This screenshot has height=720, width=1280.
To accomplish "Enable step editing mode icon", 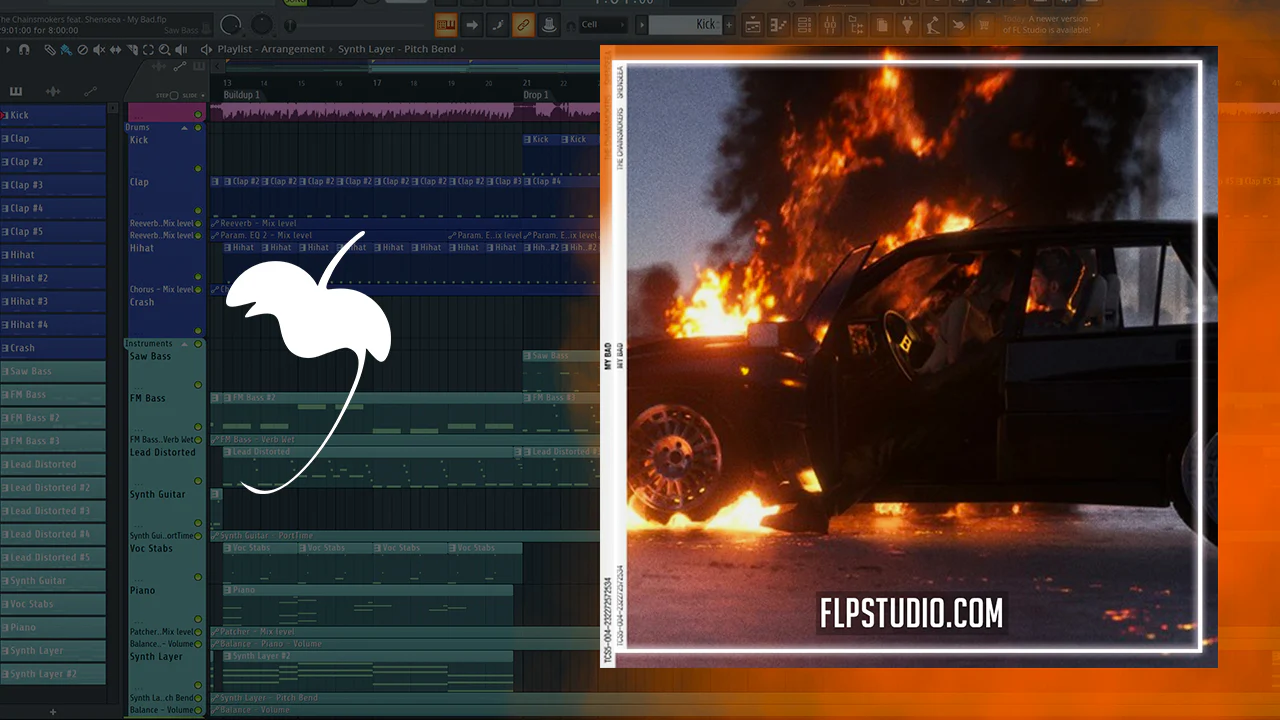I will click(497, 24).
